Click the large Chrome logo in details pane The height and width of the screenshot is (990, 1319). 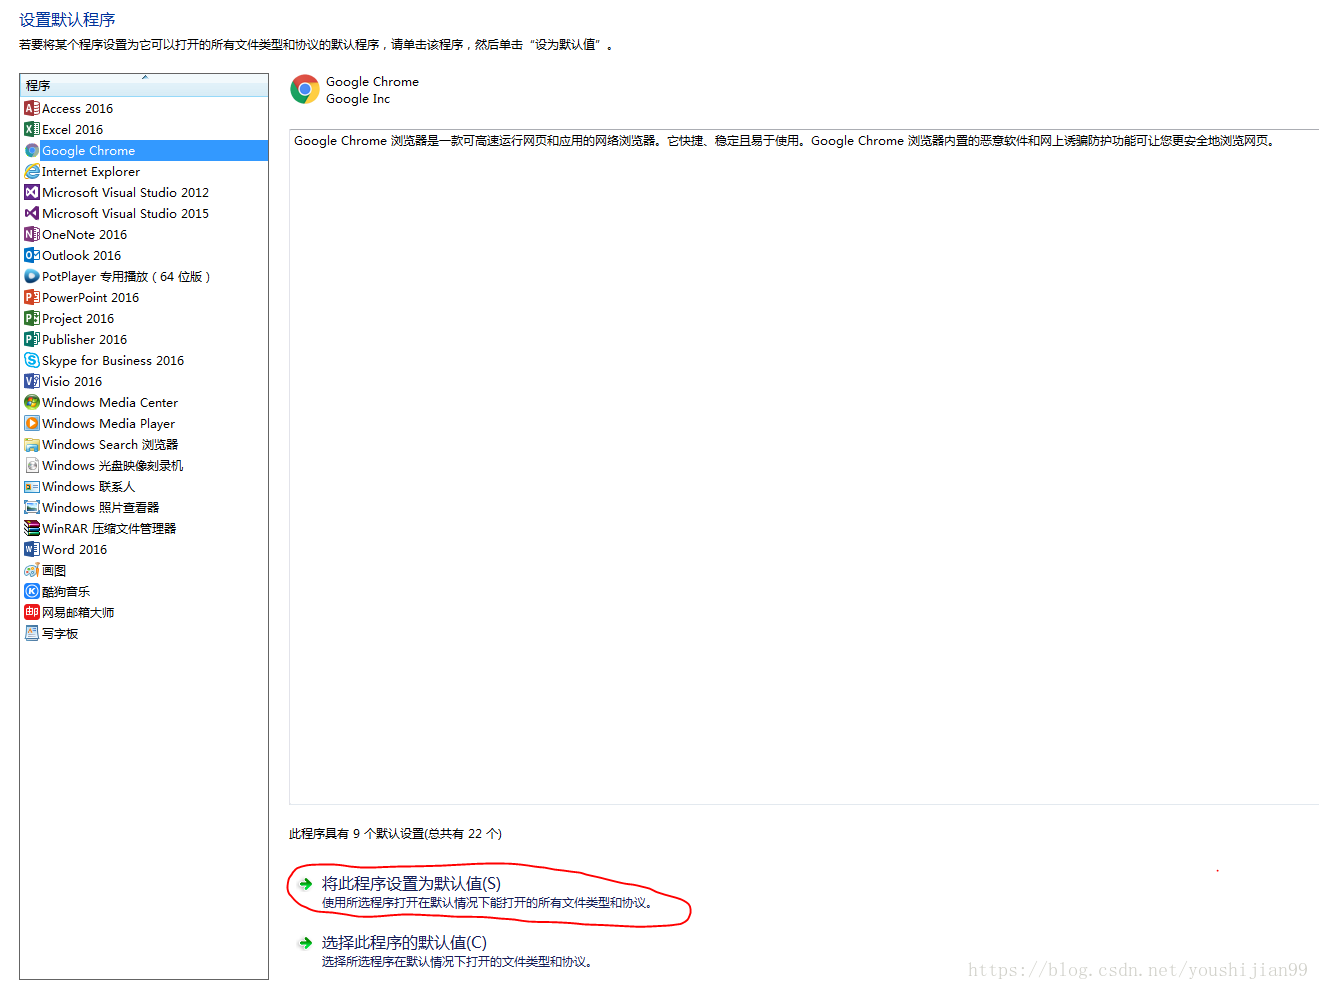[x=305, y=89]
